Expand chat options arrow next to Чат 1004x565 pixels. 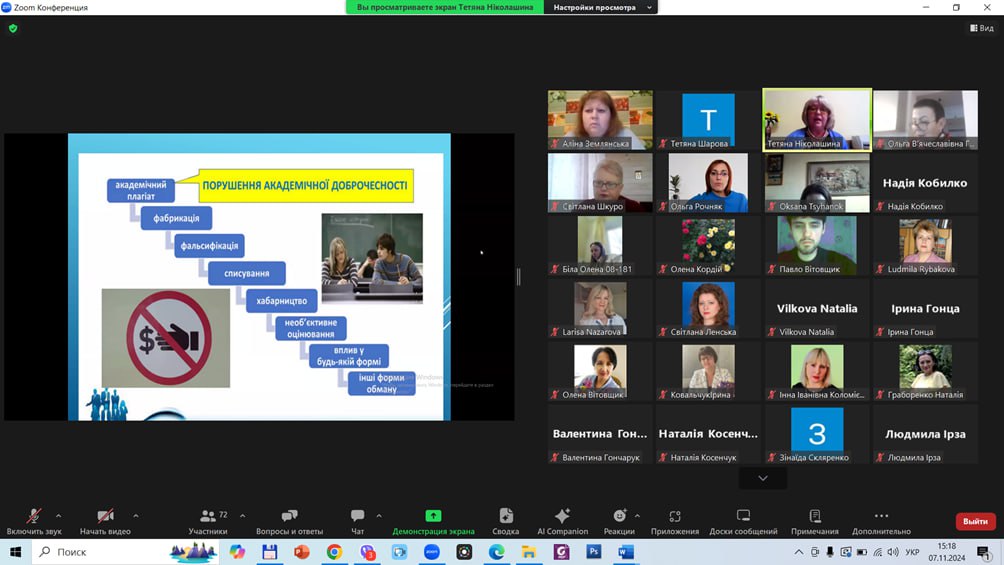pyautogui.click(x=379, y=516)
